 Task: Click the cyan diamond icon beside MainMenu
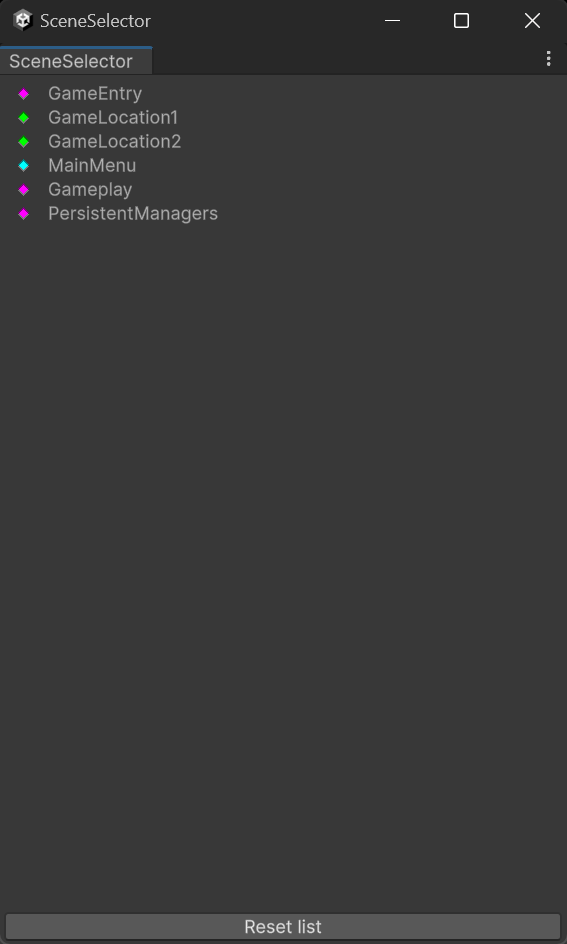coord(23,166)
